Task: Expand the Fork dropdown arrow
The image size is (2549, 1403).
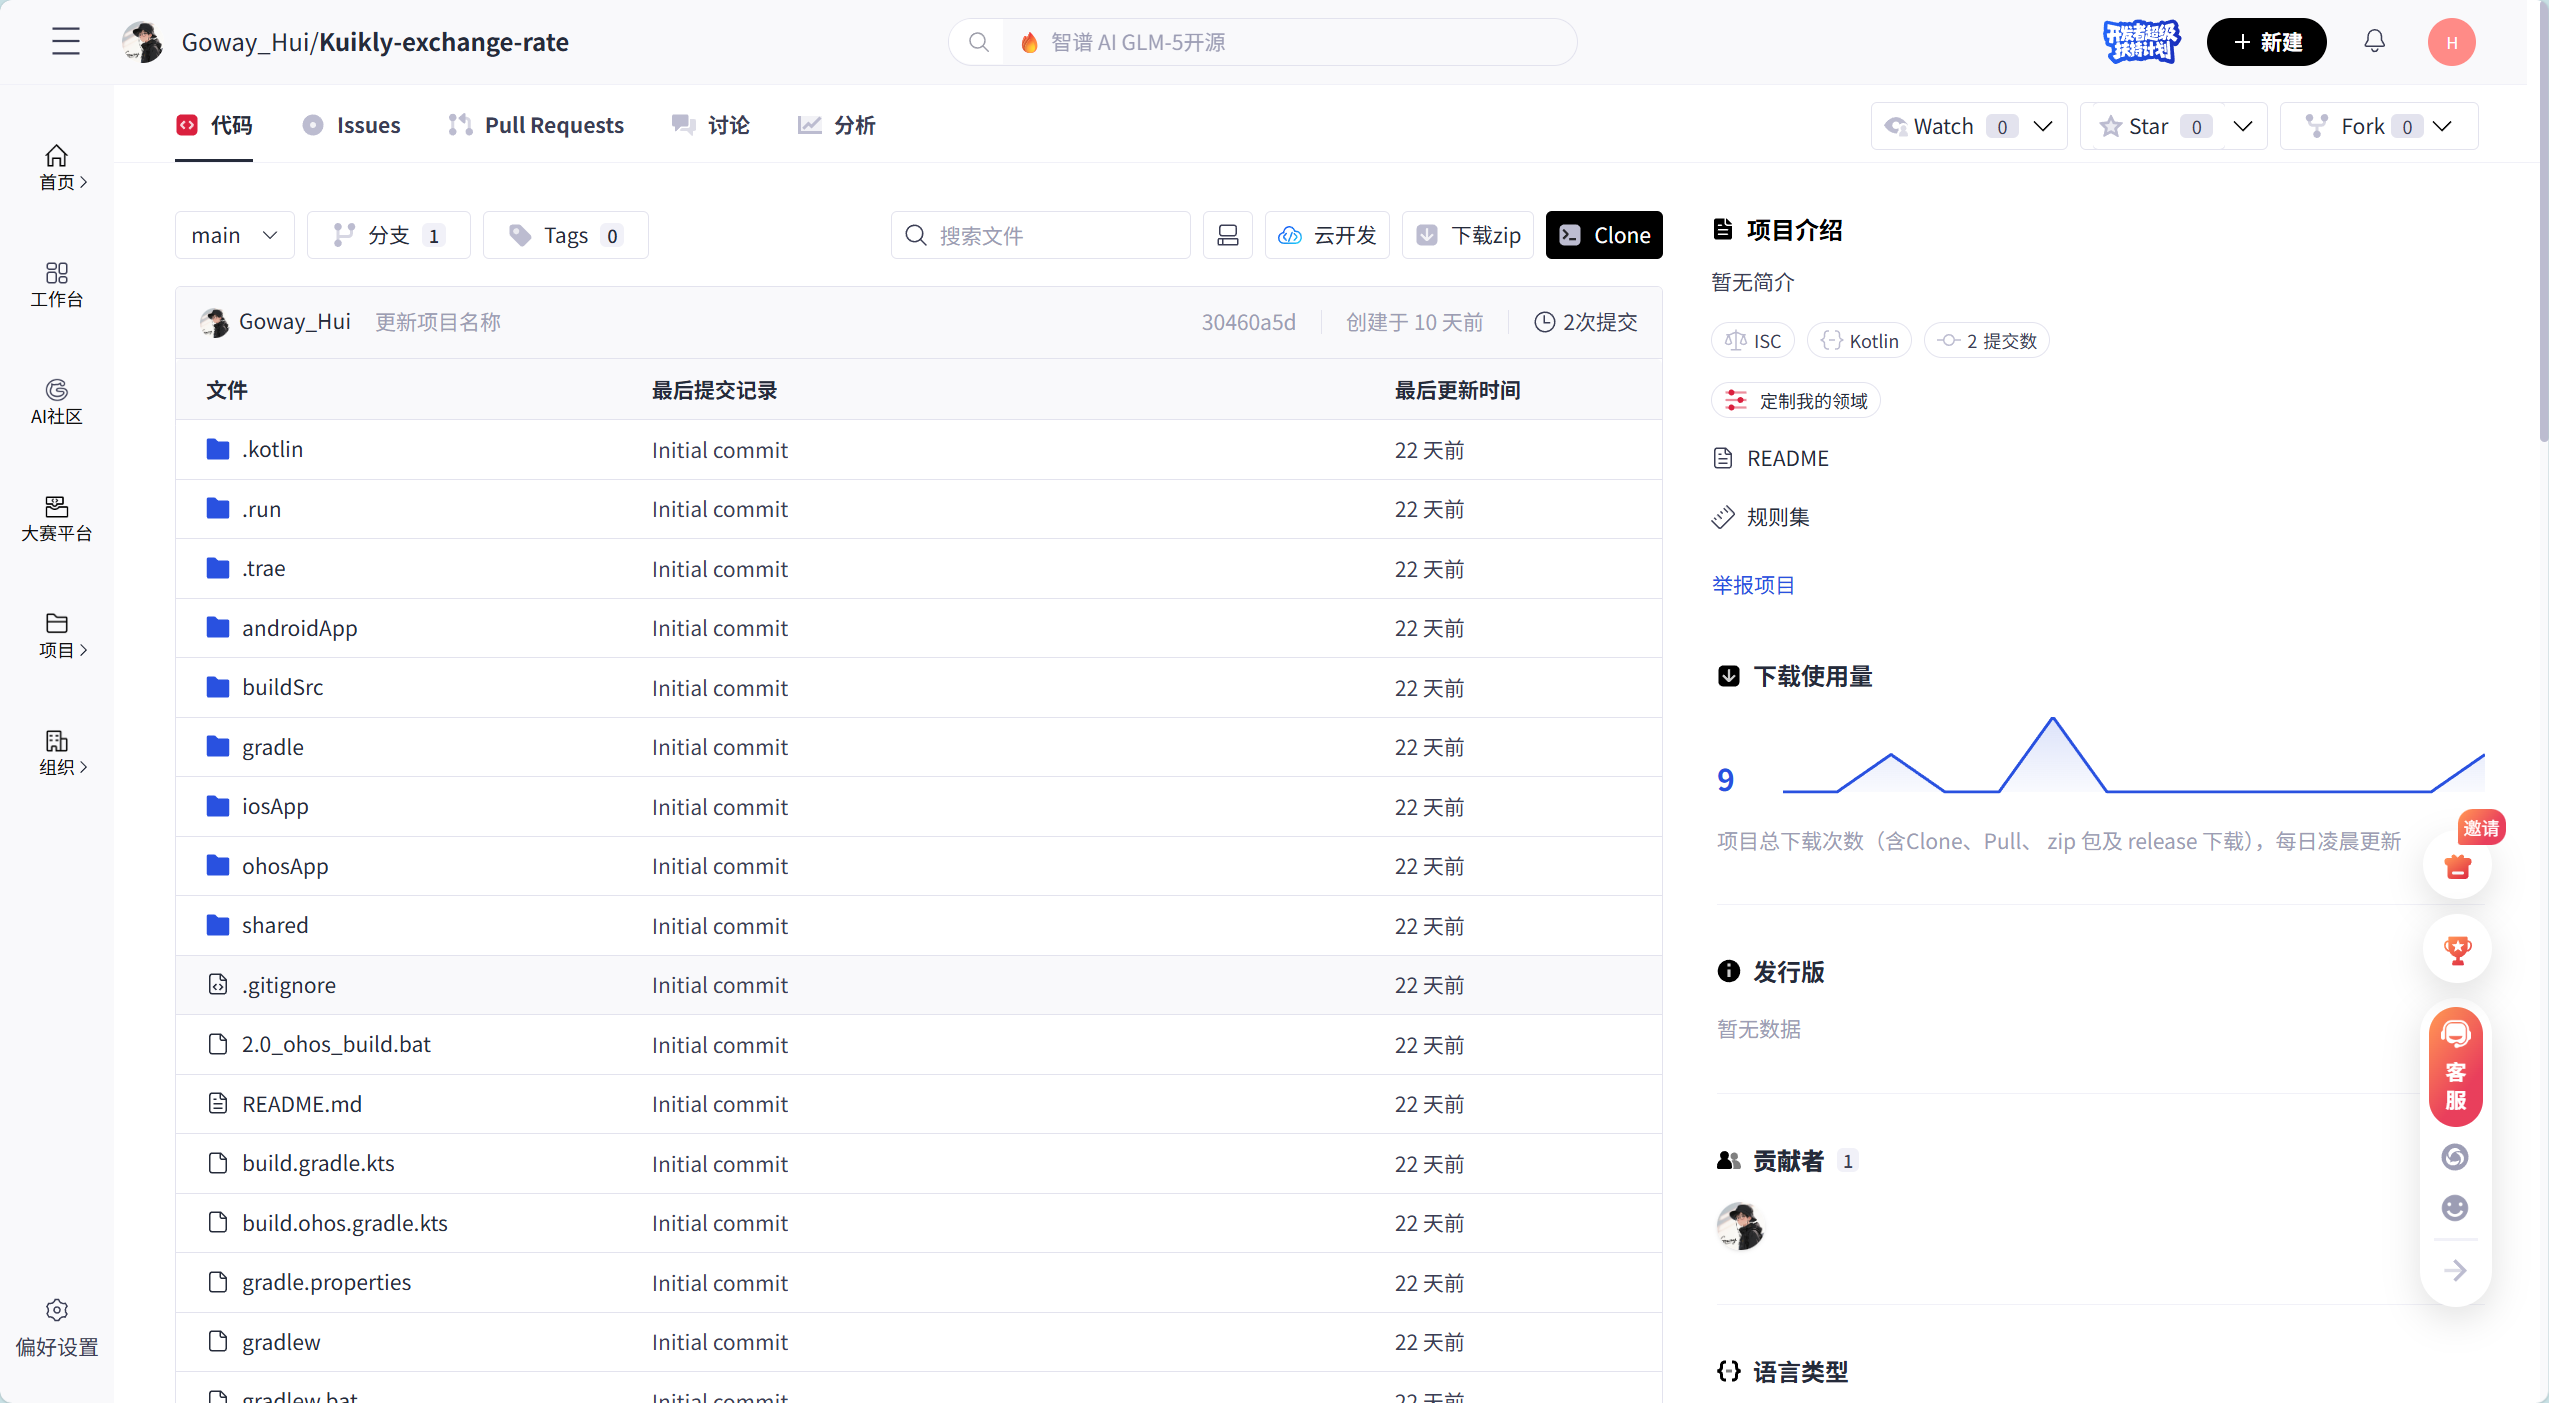Action: click(2442, 126)
